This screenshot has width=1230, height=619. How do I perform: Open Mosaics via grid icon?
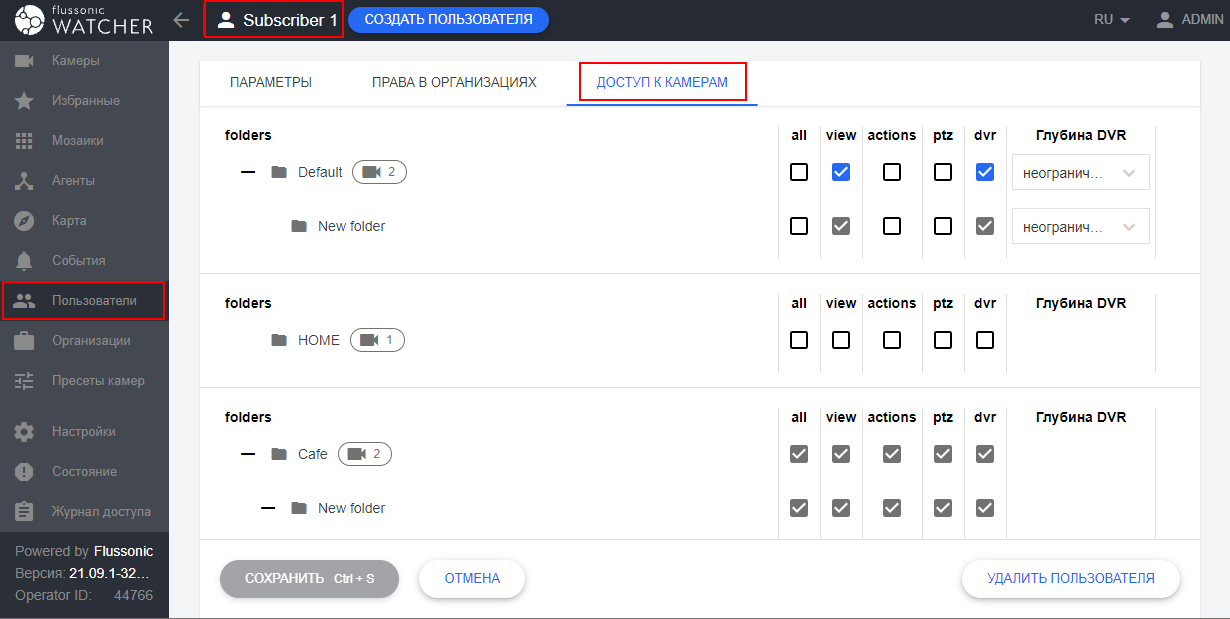25,141
